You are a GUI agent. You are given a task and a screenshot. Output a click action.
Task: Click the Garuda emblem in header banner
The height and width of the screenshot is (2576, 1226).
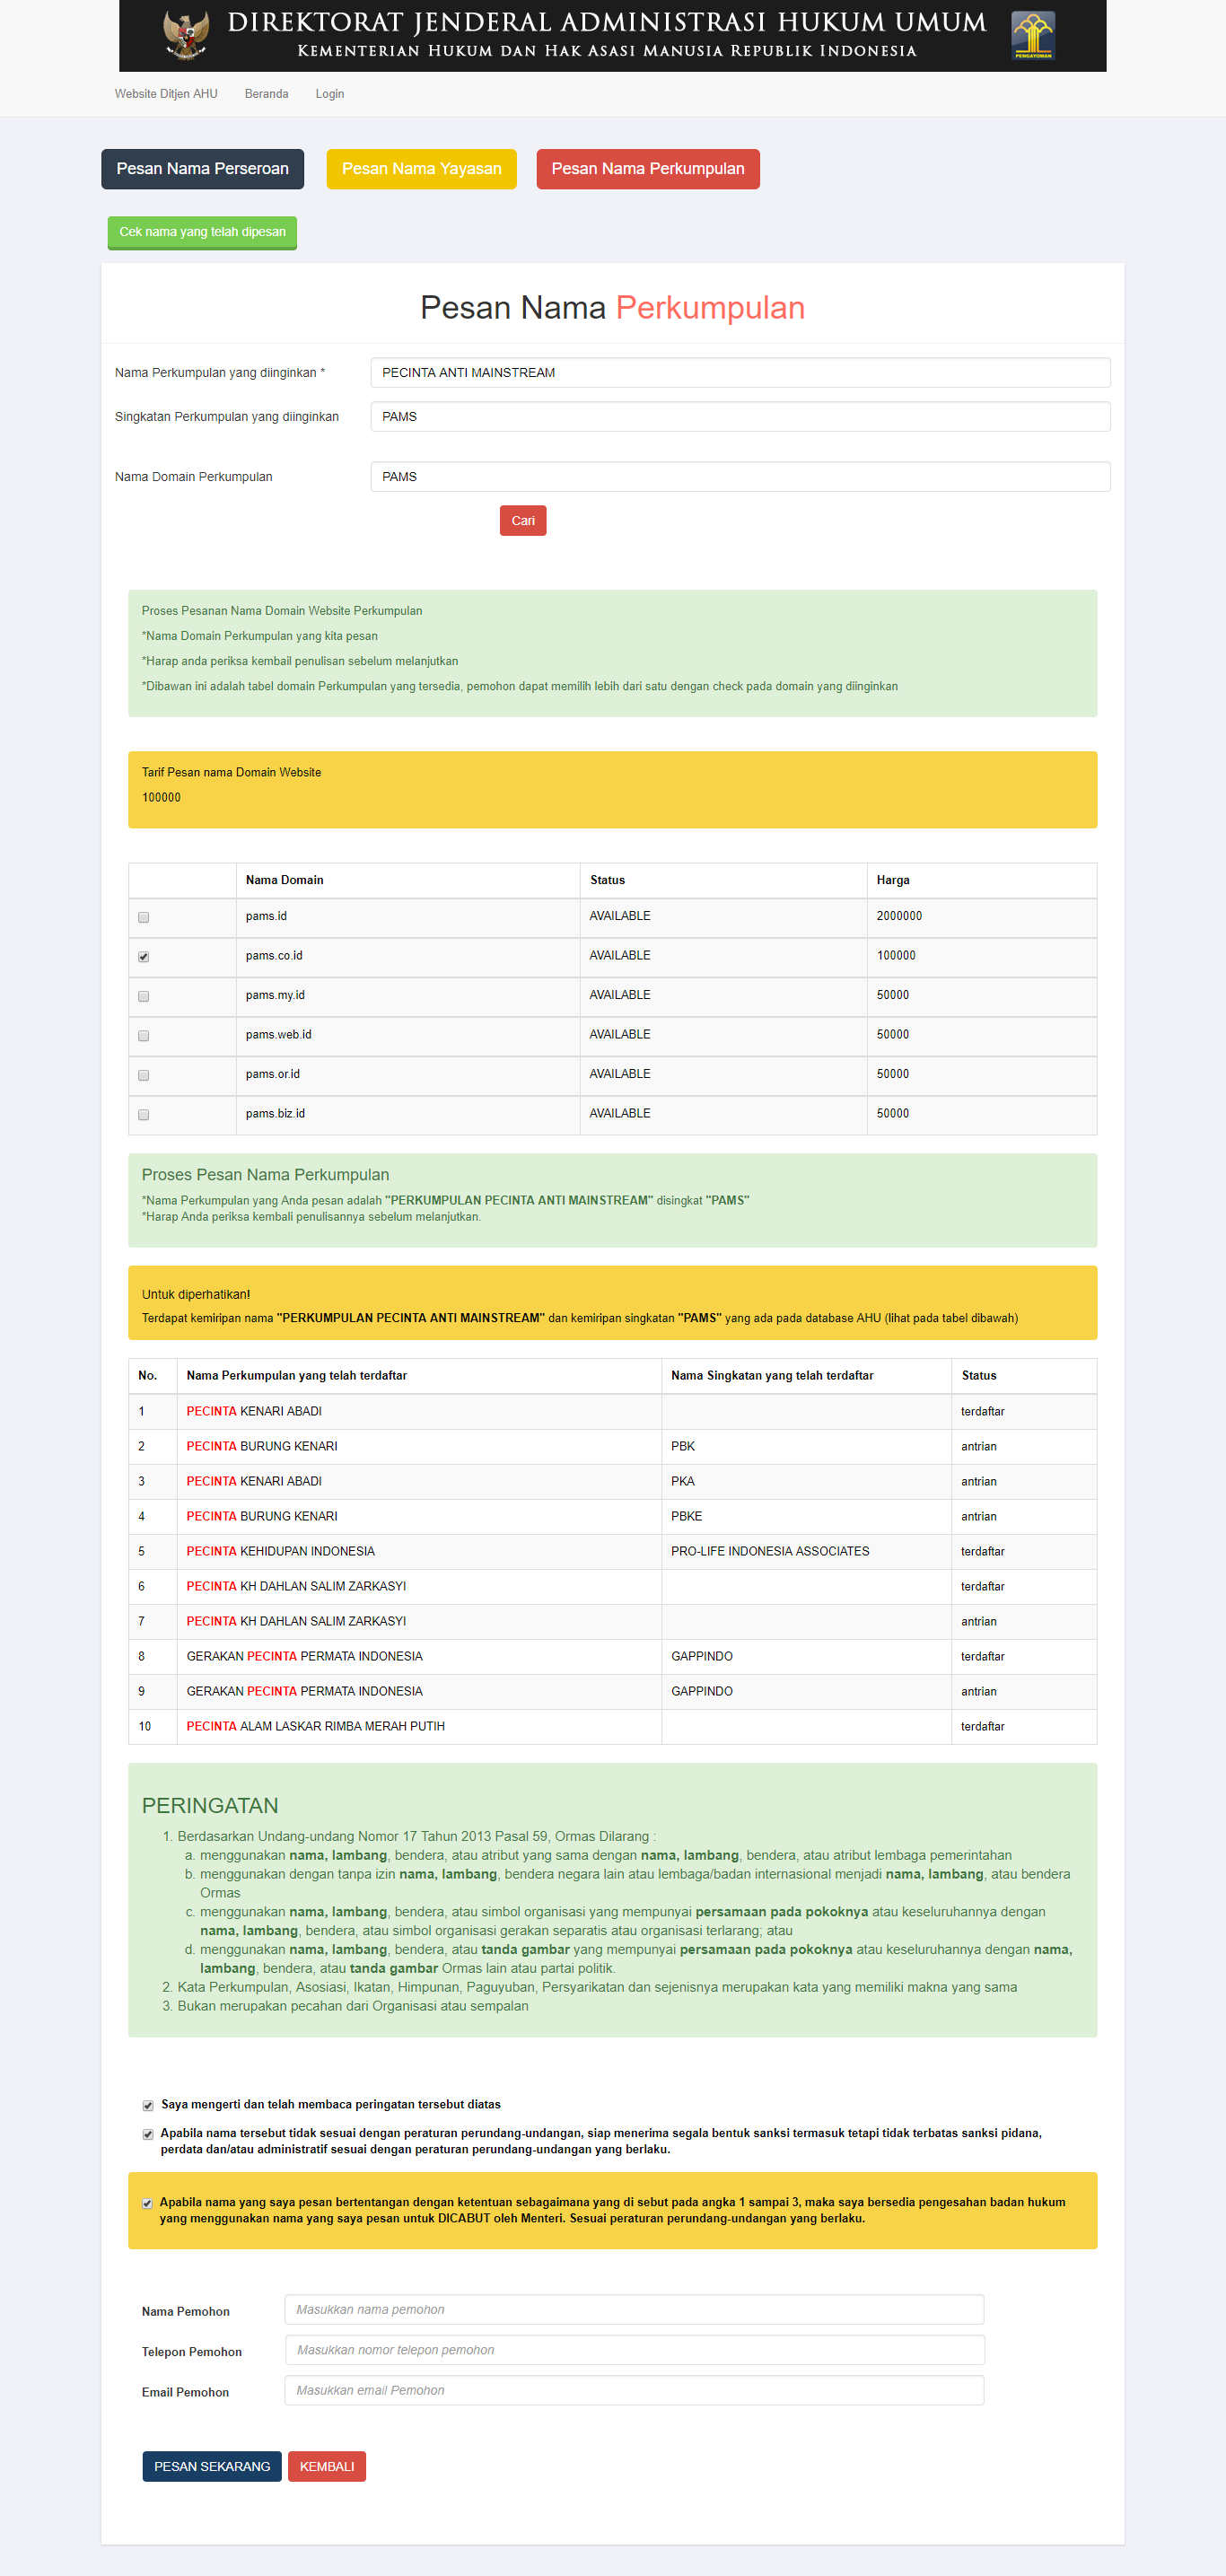point(186,34)
